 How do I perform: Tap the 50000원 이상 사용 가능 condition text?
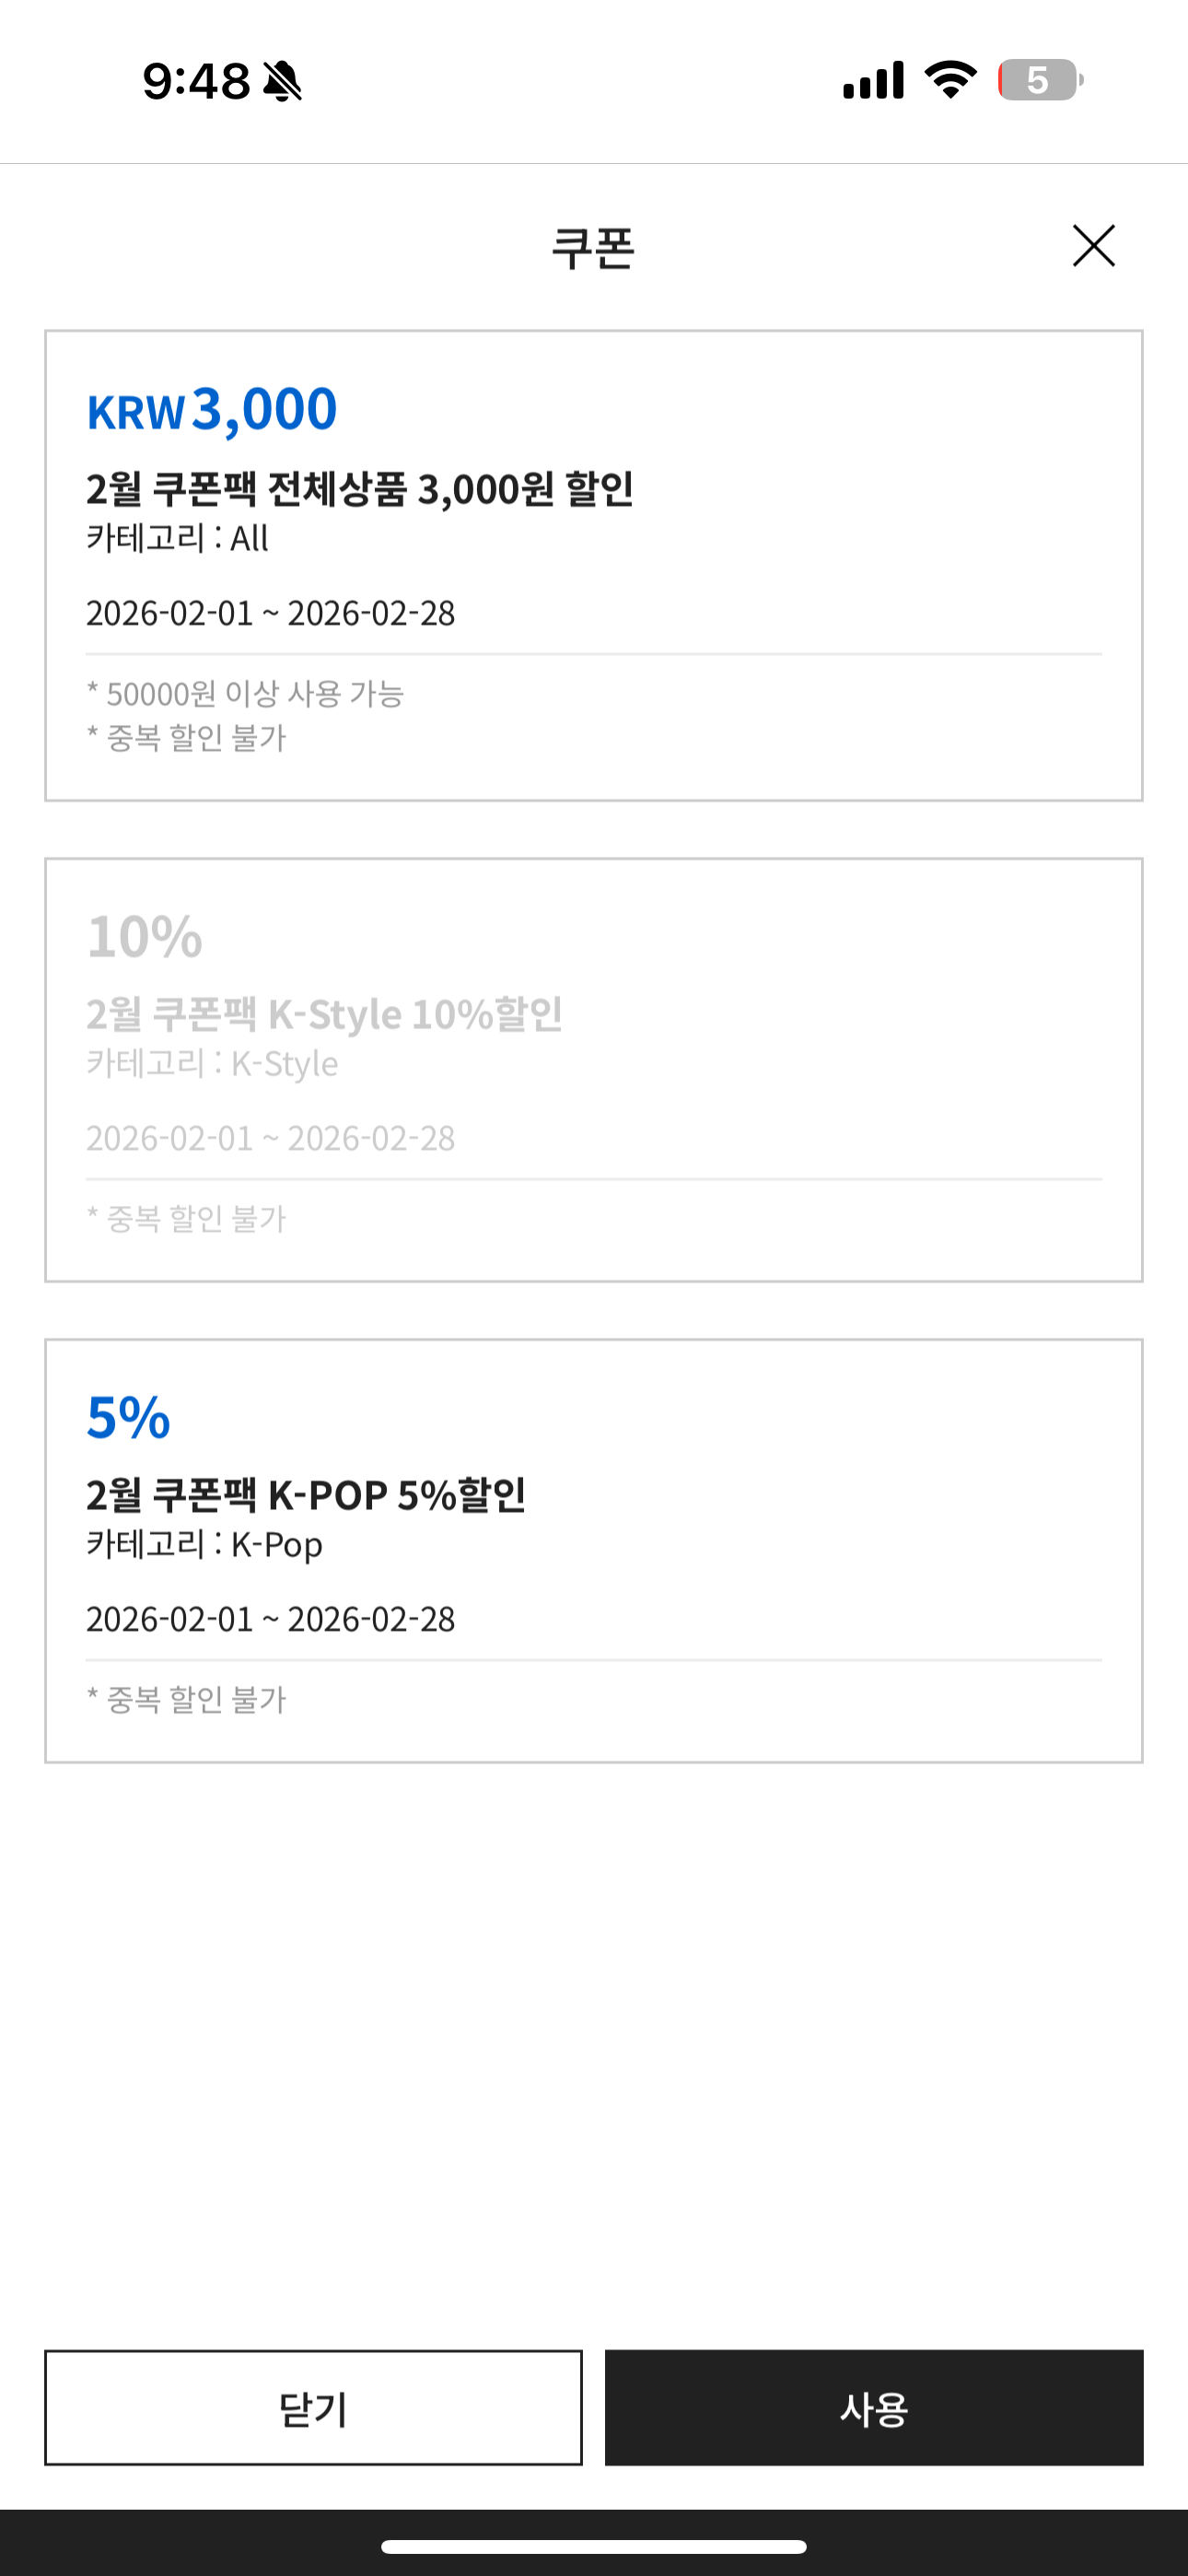(x=245, y=693)
